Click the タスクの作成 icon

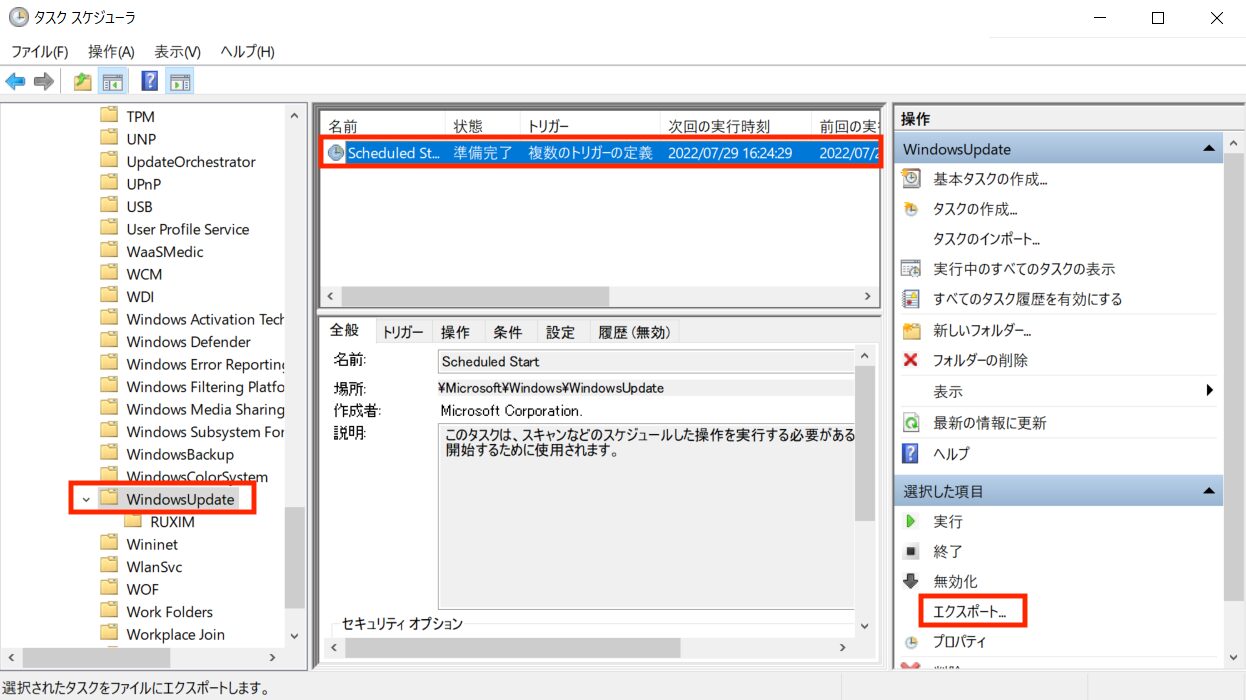[910, 208]
